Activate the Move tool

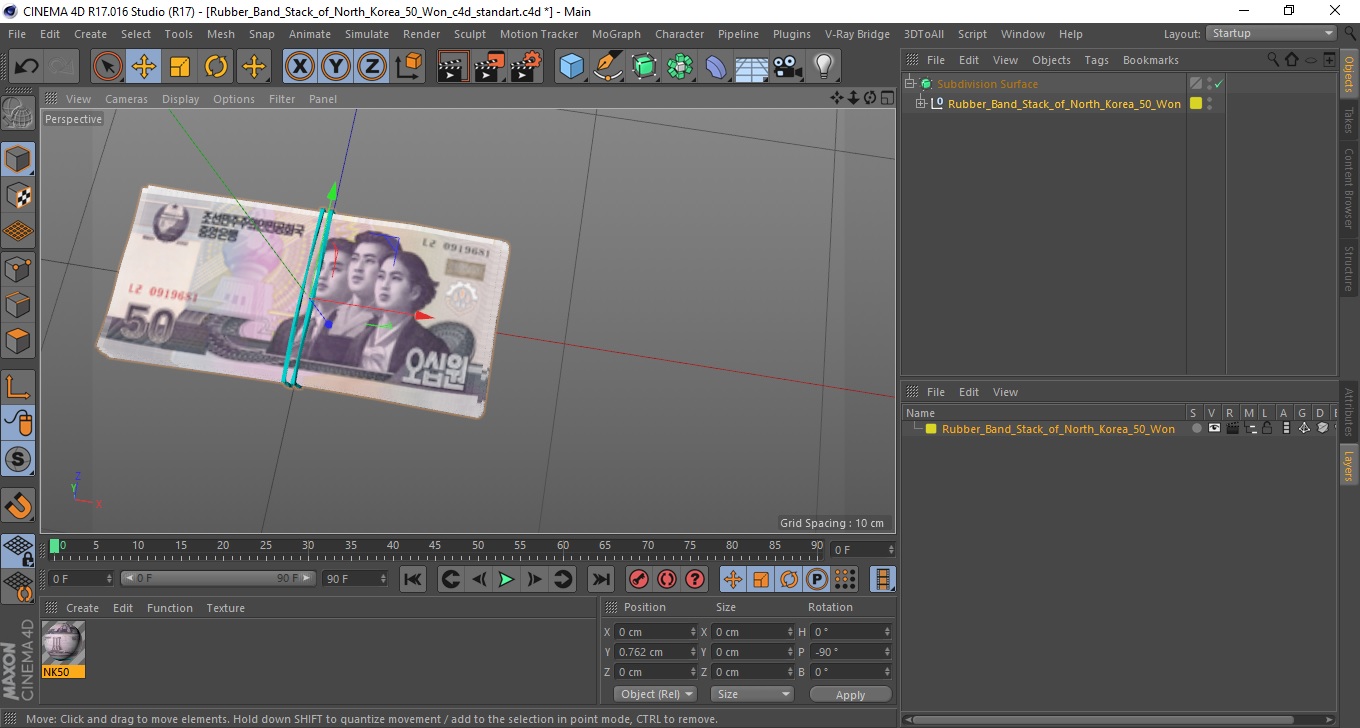point(144,67)
